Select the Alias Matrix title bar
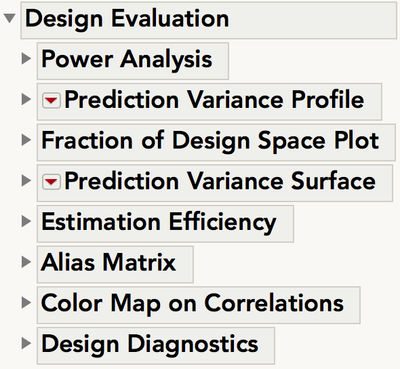Viewport: 400px width, 369px height. tap(115, 264)
